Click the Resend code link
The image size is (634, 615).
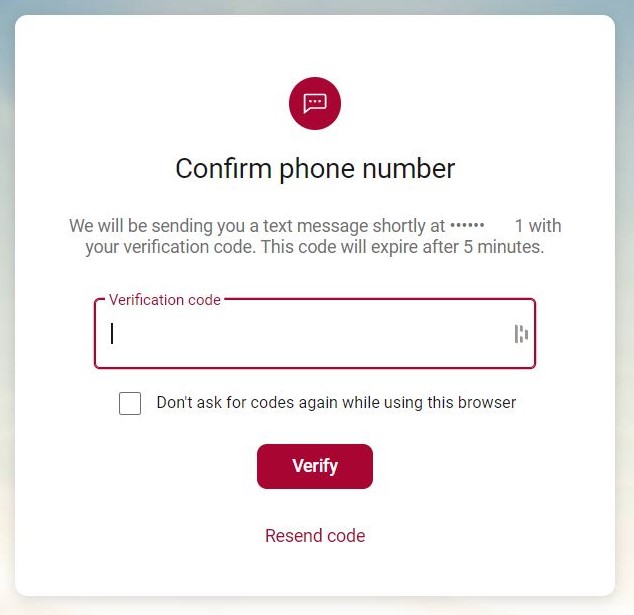[x=315, y=536]
